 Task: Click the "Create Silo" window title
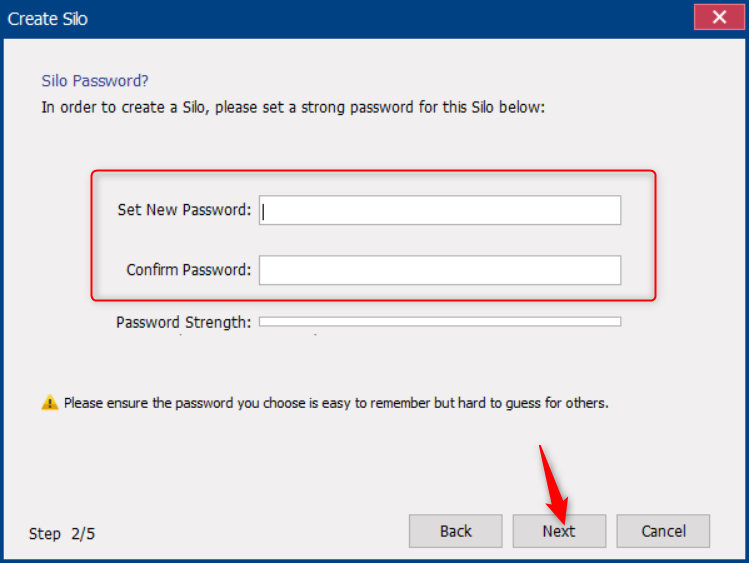pyautogui.click(x=48, y=18)
